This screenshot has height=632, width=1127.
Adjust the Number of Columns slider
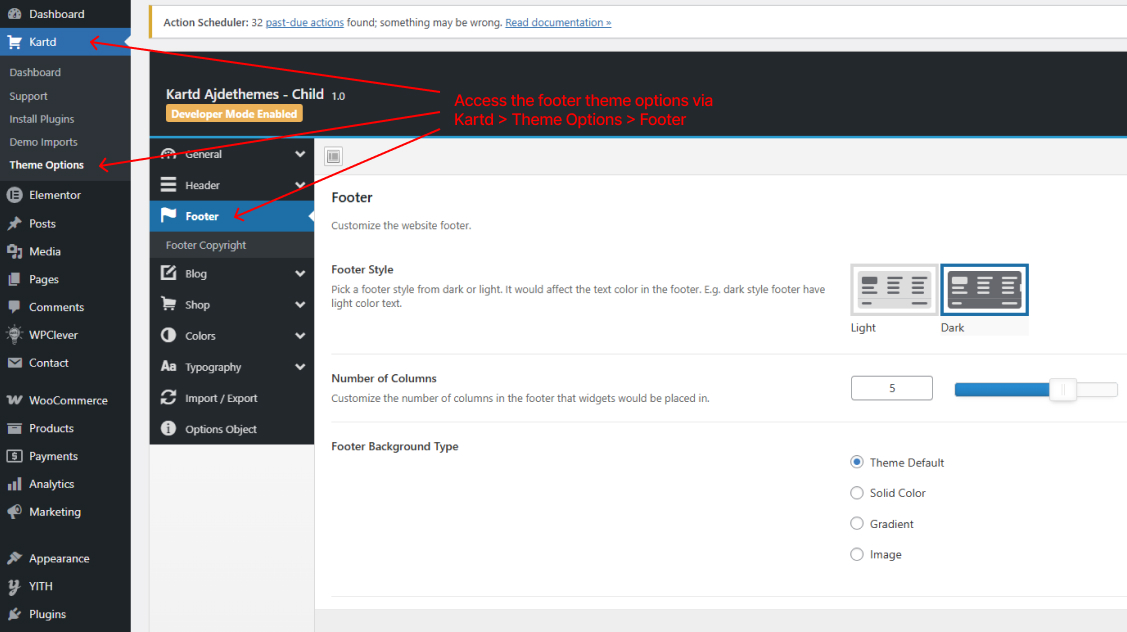point(1063,389)
